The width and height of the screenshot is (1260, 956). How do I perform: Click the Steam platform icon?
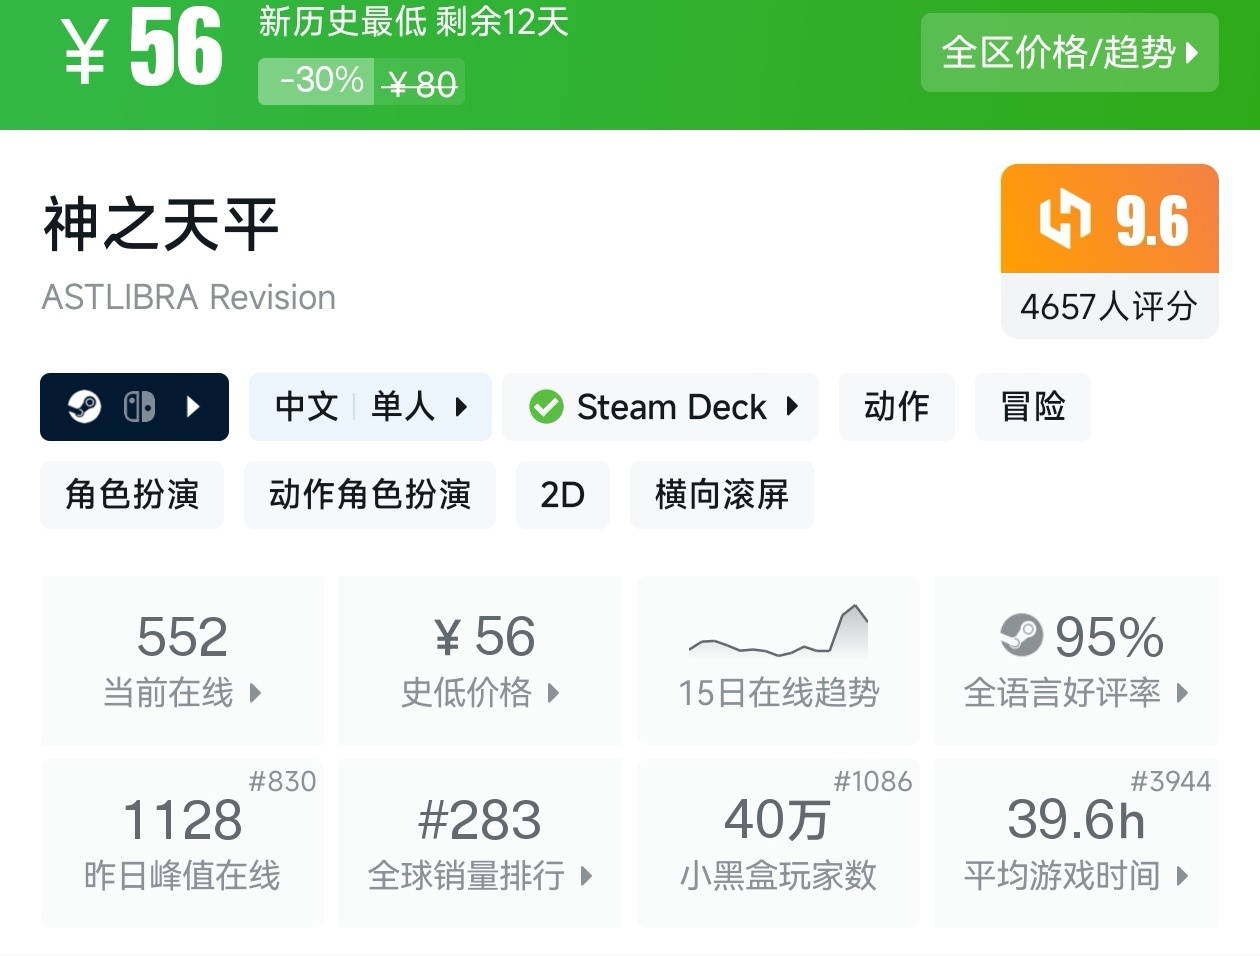click(x=85, y=407)
